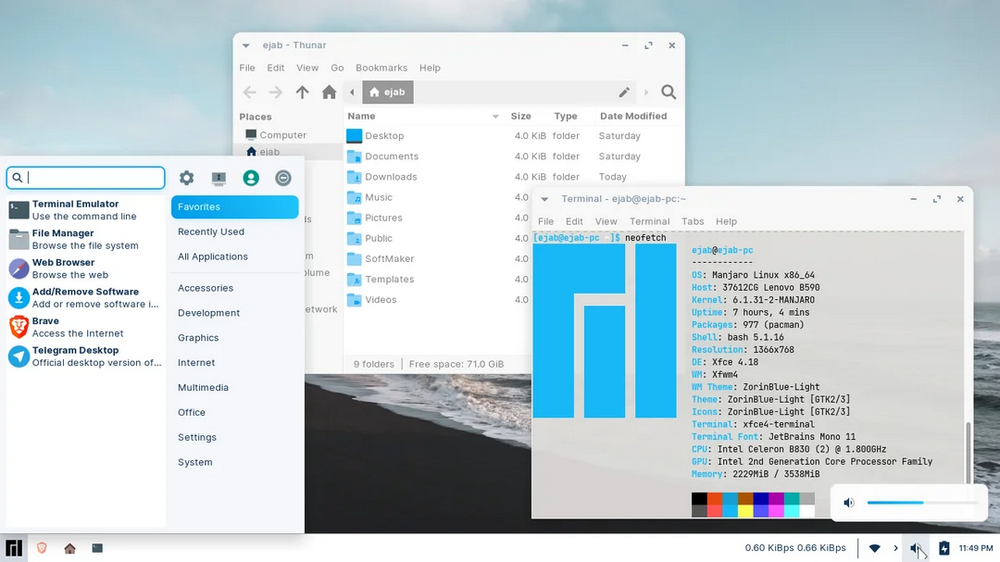Screen dimensions: 1000x562
Task: Click the lock screen icon in menu
Action: click(x=219, y=178)
